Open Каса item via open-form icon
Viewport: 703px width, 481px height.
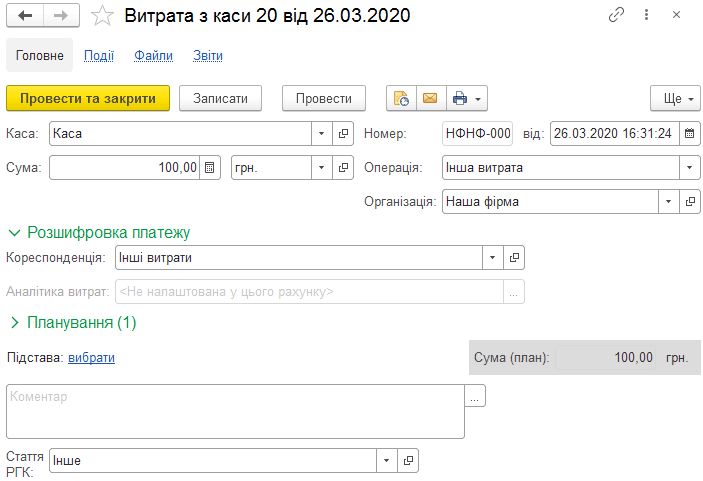[x=343, y=134]
